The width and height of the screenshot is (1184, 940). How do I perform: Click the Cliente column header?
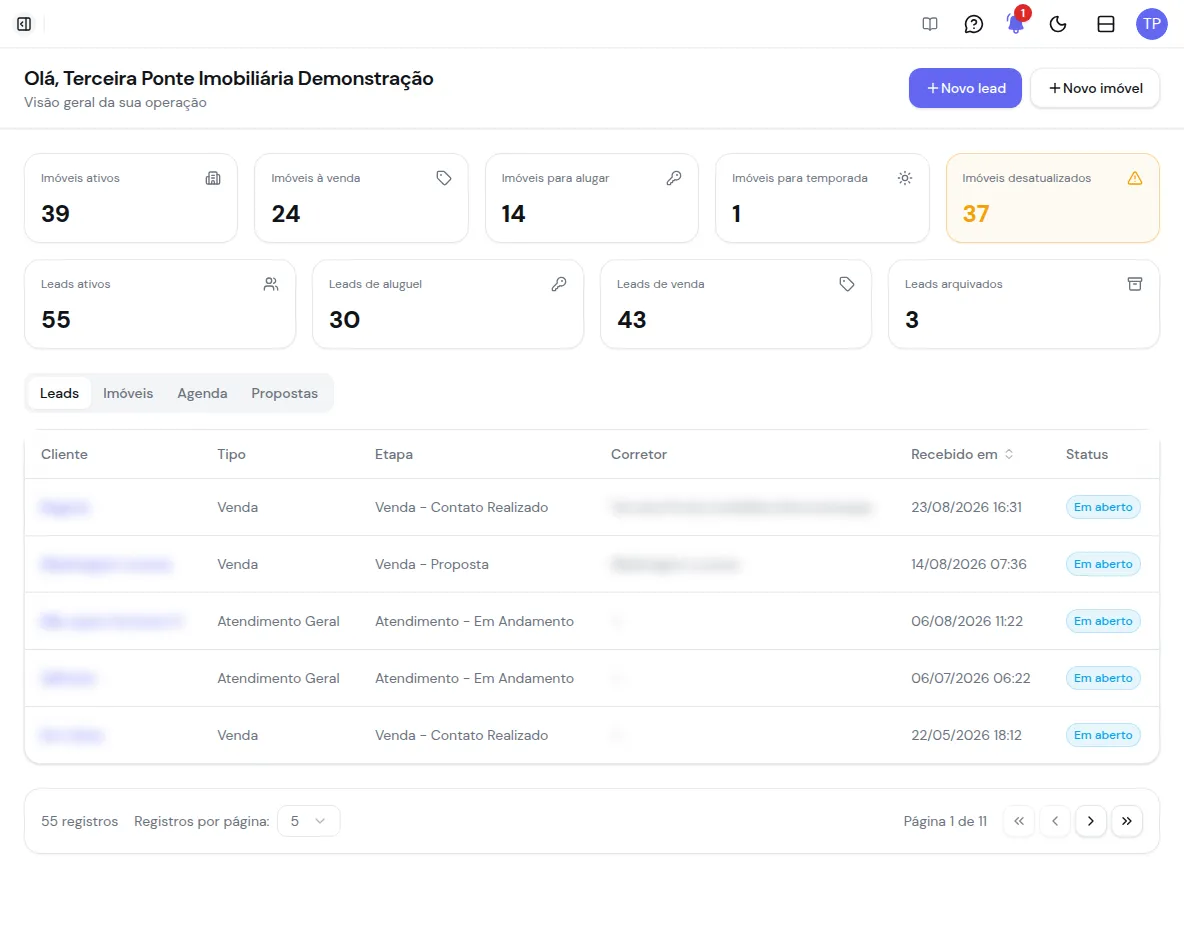64,455
